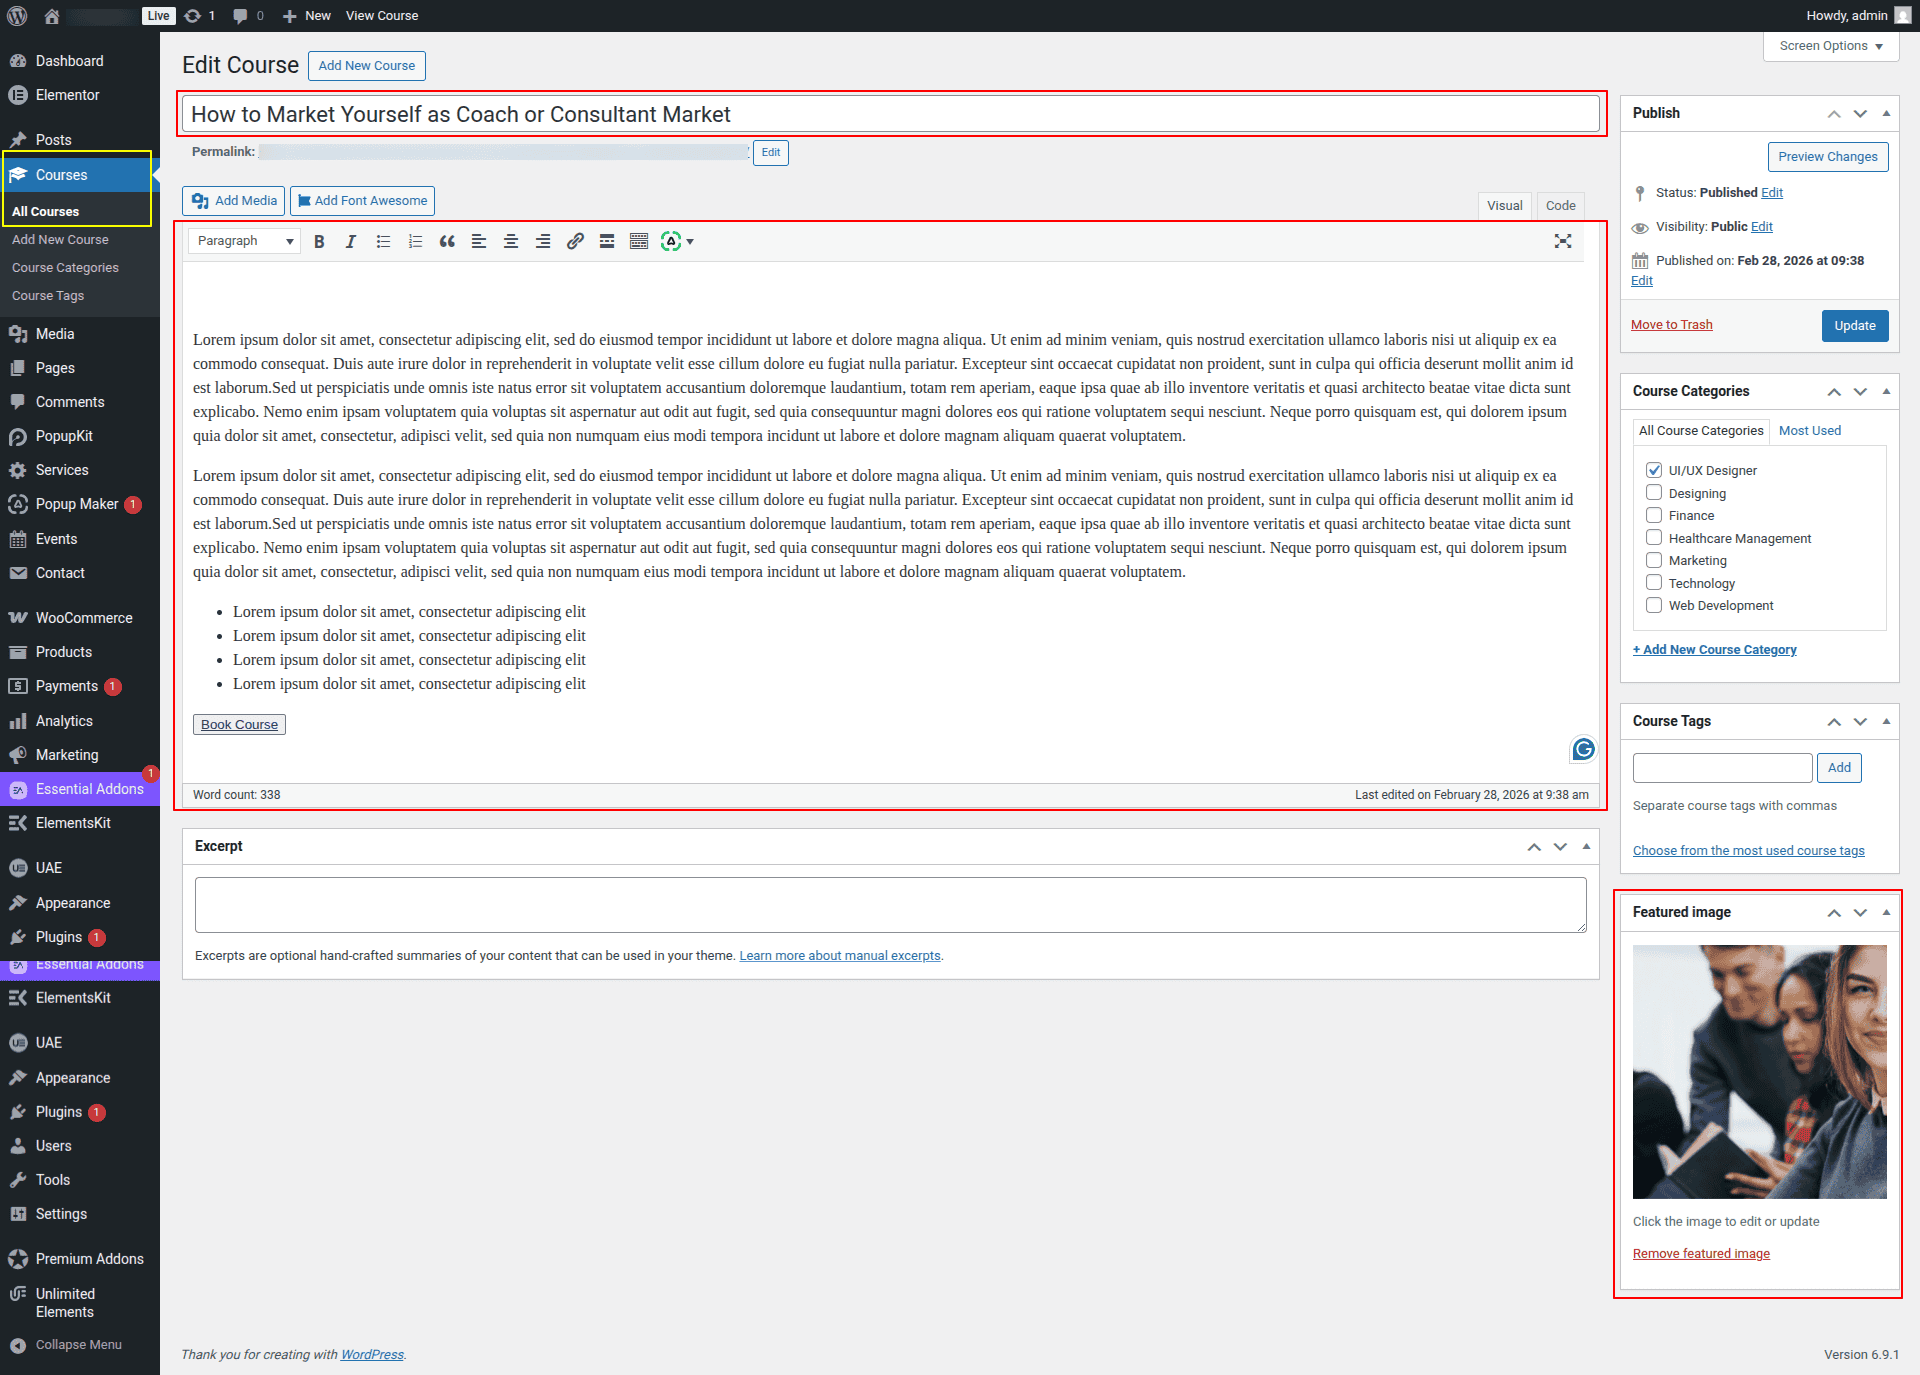Create a numbered list

pyautogui.click(x=415, y=241)
